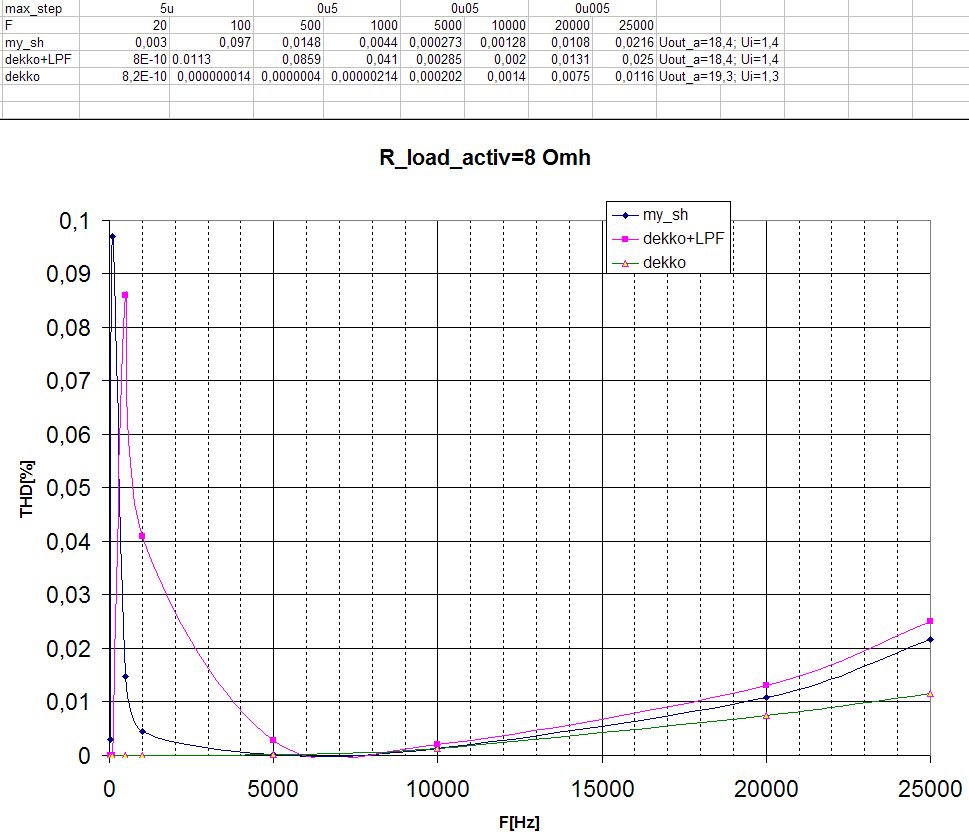The image size is (969, 837).
Task: Click note 'Uout_a=19,3; Ui=1,3'
Action: [719, 77]
